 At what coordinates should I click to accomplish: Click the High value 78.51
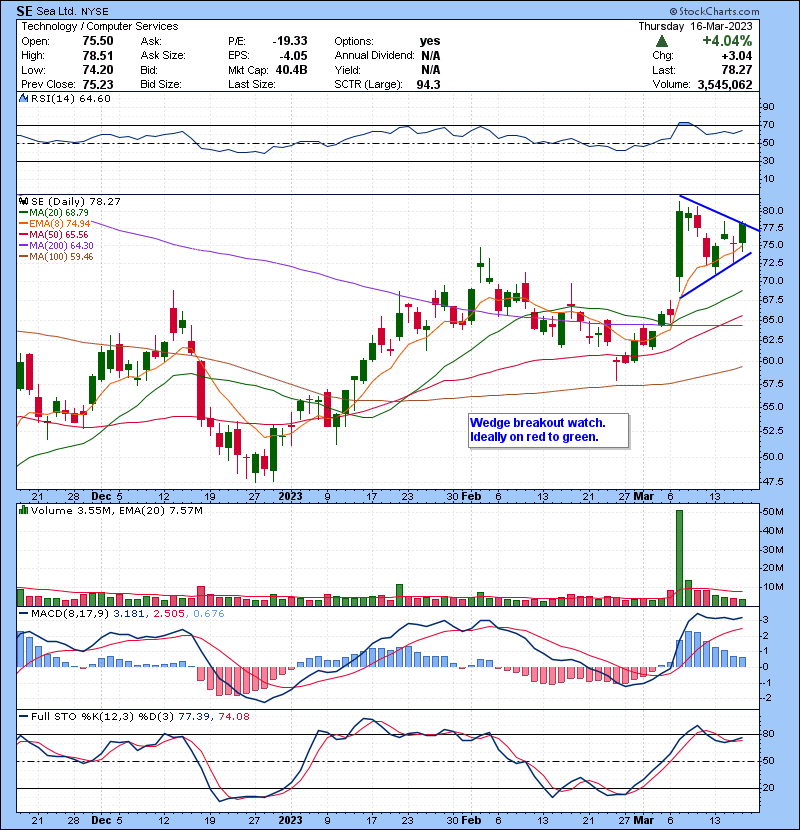point(98,56)
